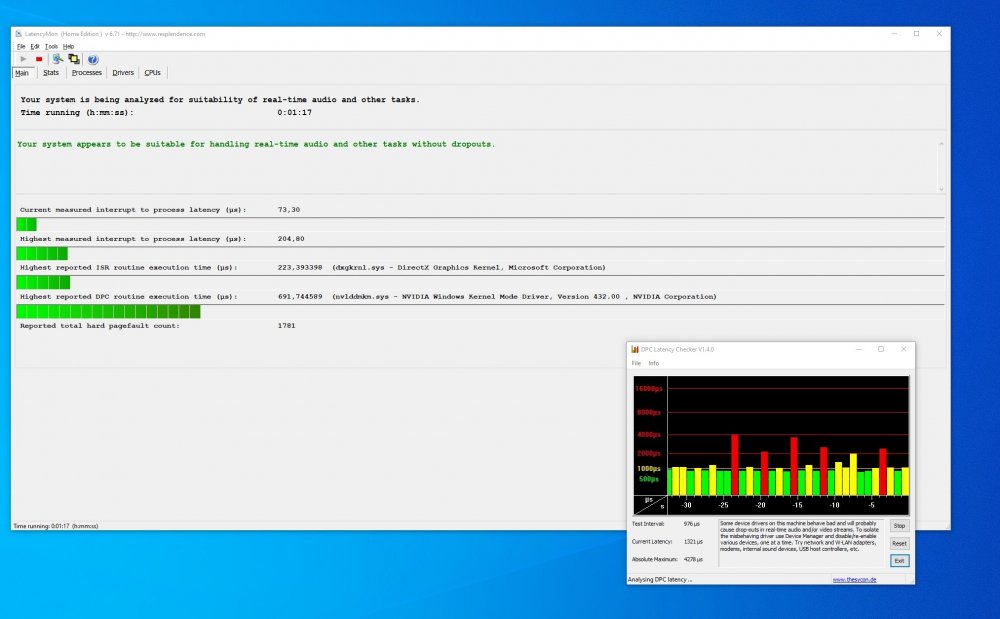1000x619 pixels.
Task: Open the magnifier analysis toolbar icon
Action: tap(57, 59)
